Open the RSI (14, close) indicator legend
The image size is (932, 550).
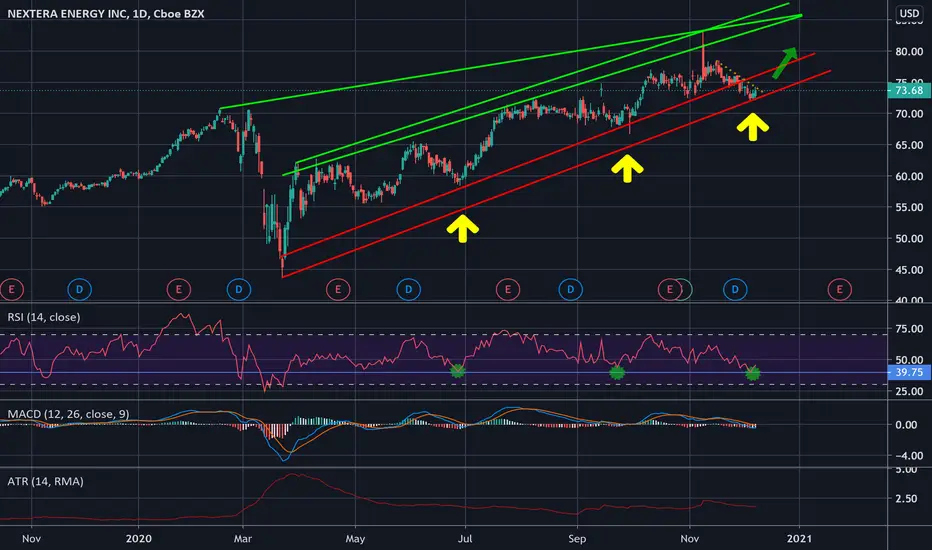pos(44,317)
